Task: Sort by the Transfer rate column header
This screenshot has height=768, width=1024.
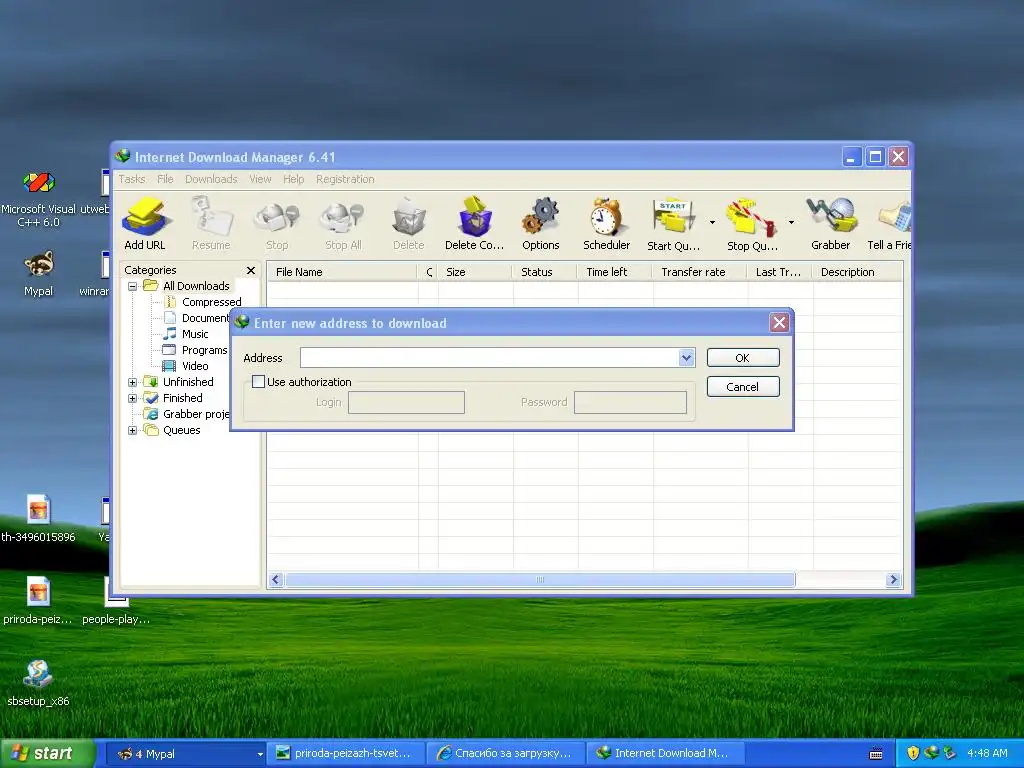Action: [699, 272]
